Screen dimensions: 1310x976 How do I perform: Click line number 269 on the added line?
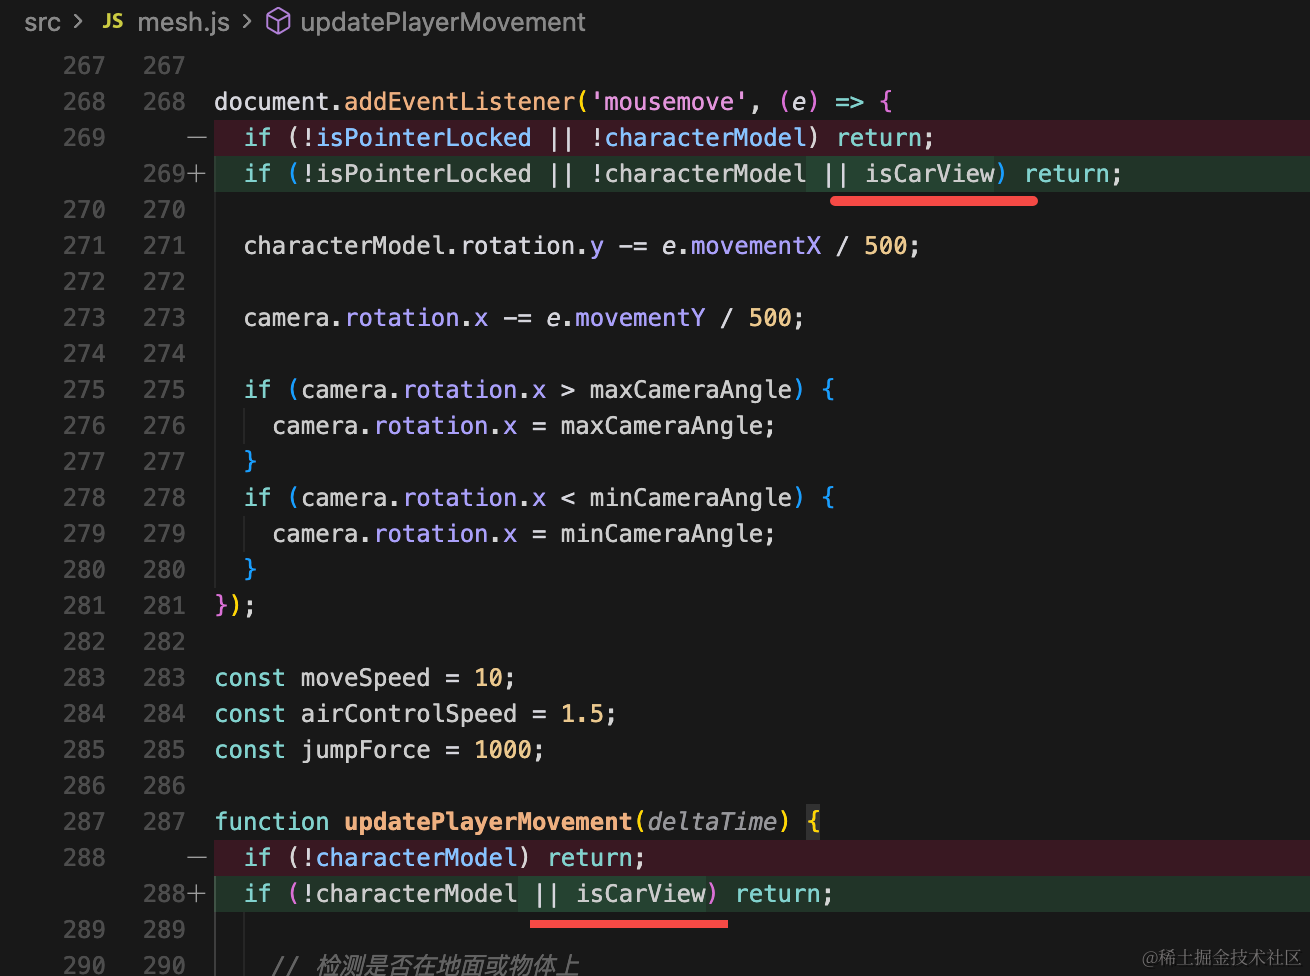click(164, 173)
